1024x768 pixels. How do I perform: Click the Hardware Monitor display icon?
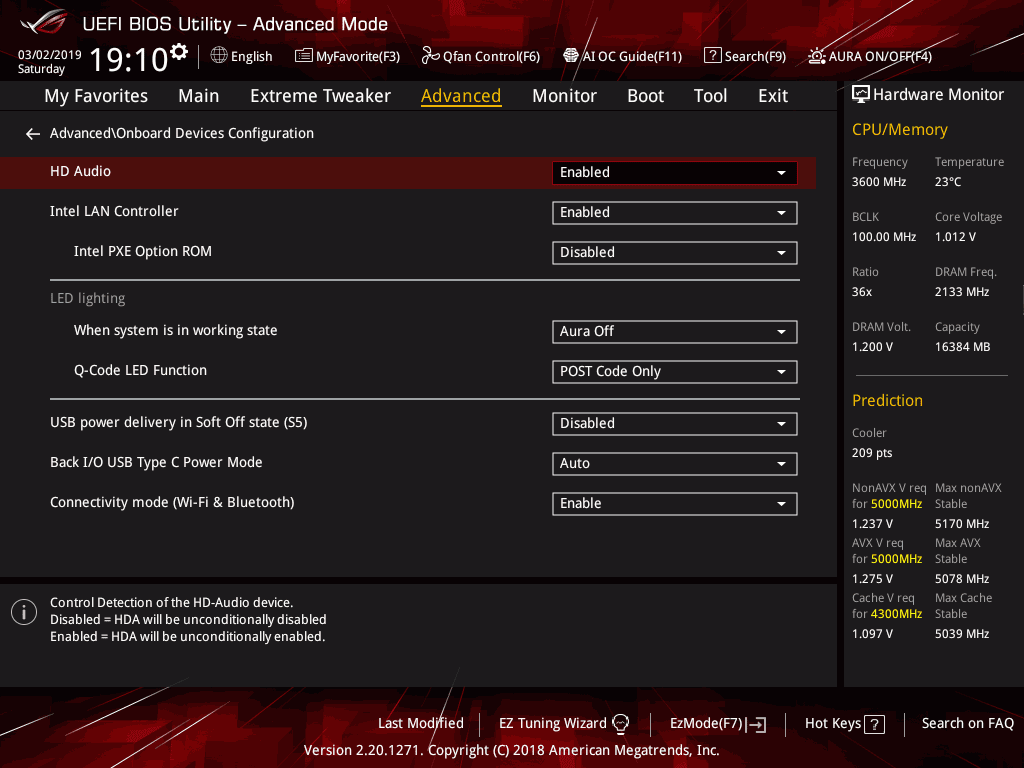[861, 95]
